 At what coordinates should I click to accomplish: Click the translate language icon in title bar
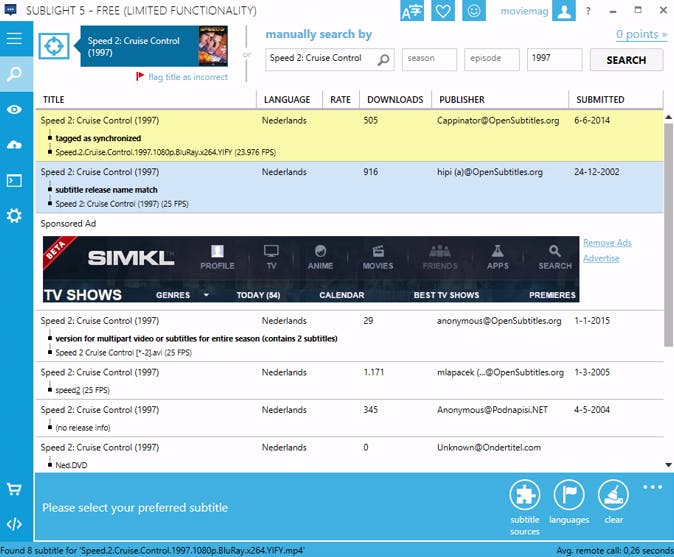pyautogui.click(x=412, y=11)
